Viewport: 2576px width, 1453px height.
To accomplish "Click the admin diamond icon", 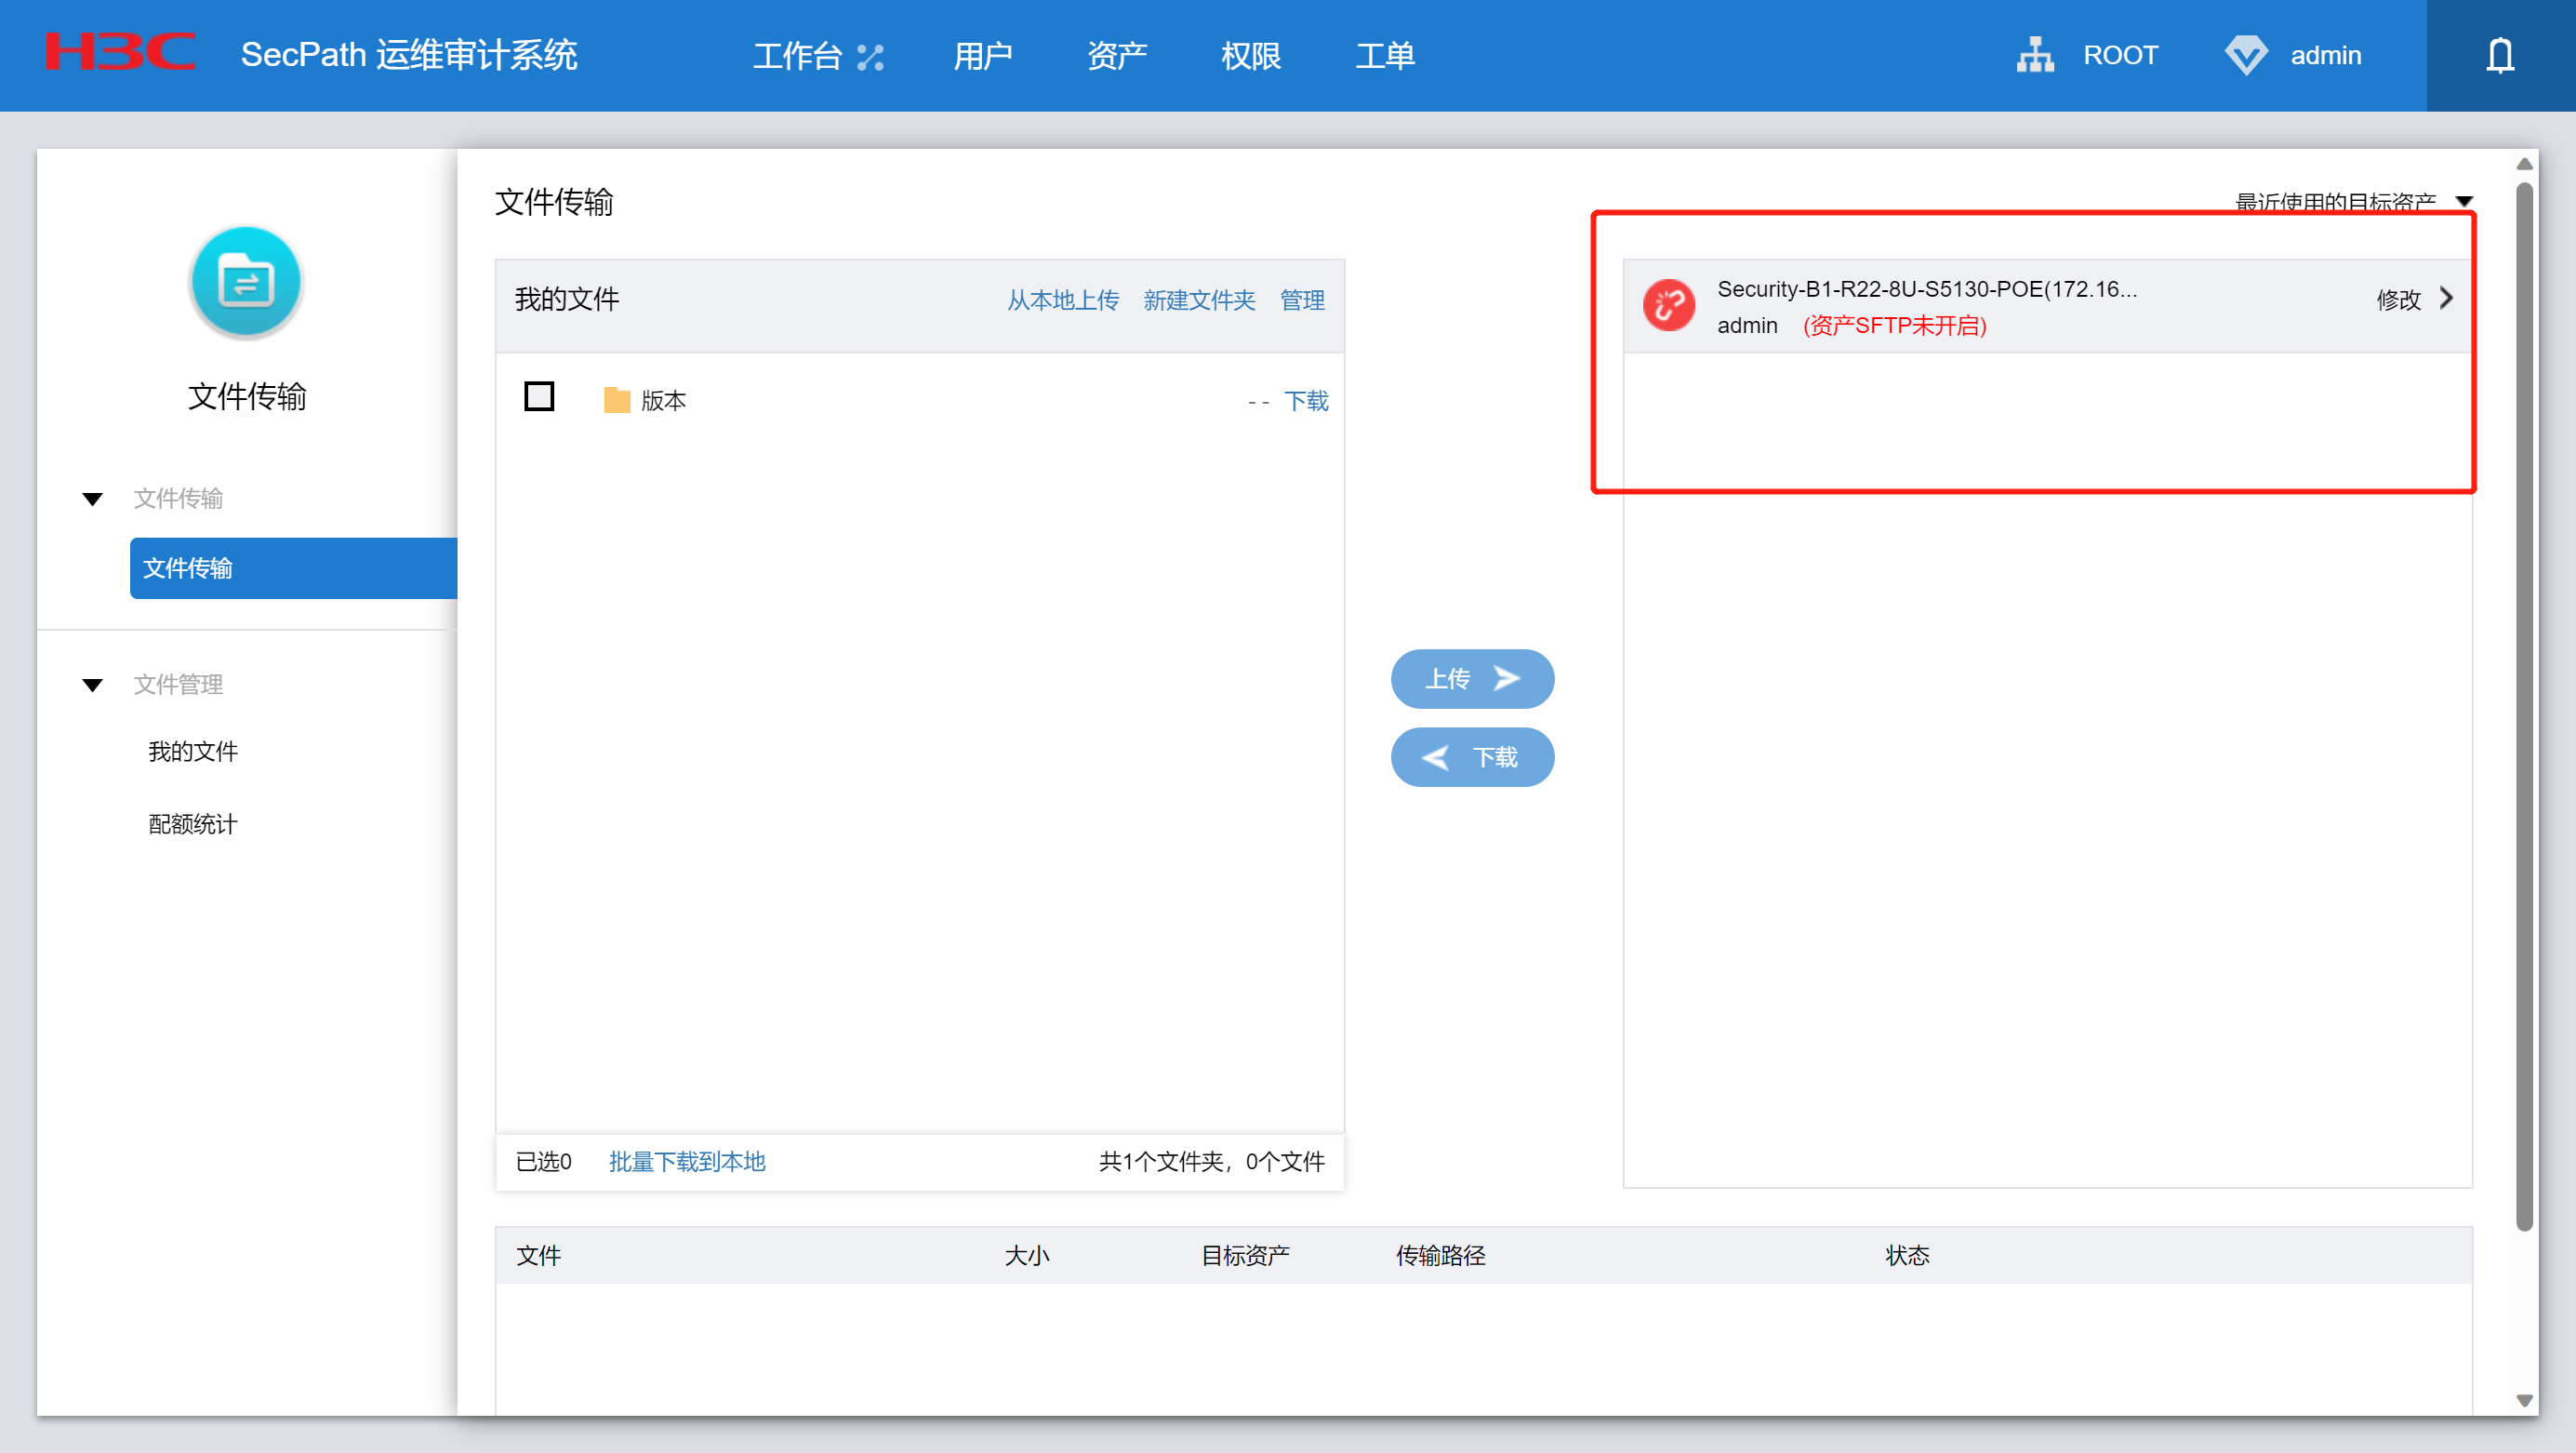I will pos(2245,55).
